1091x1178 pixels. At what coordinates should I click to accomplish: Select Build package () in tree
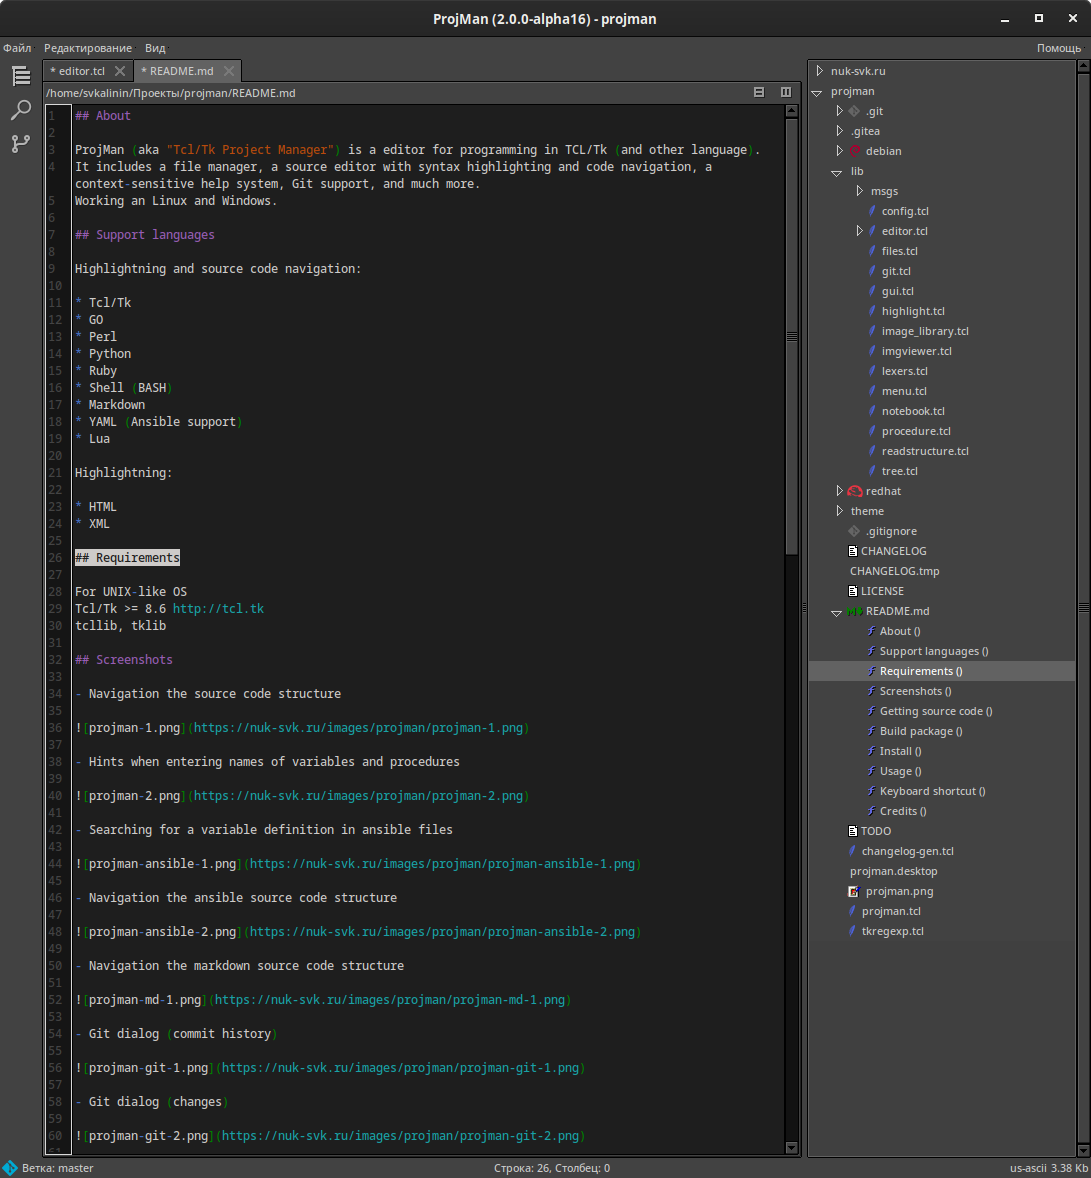pyautogui.click(x=920, y=730)
